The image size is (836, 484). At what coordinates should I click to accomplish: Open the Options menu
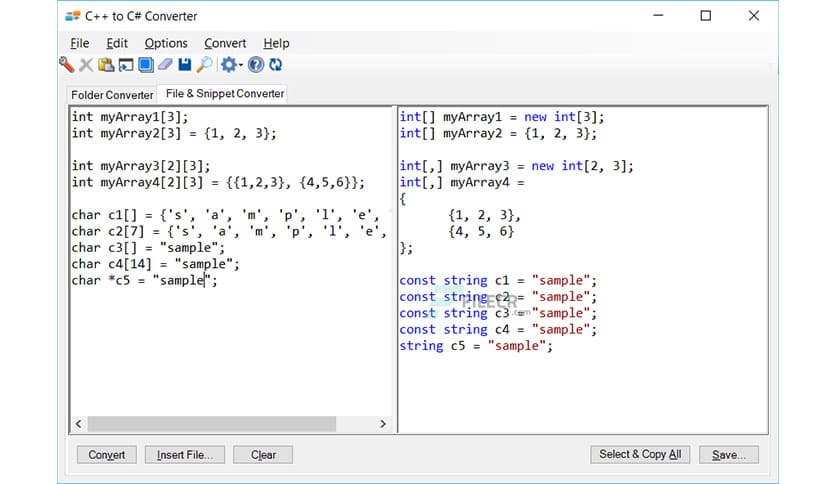(165, 43)
